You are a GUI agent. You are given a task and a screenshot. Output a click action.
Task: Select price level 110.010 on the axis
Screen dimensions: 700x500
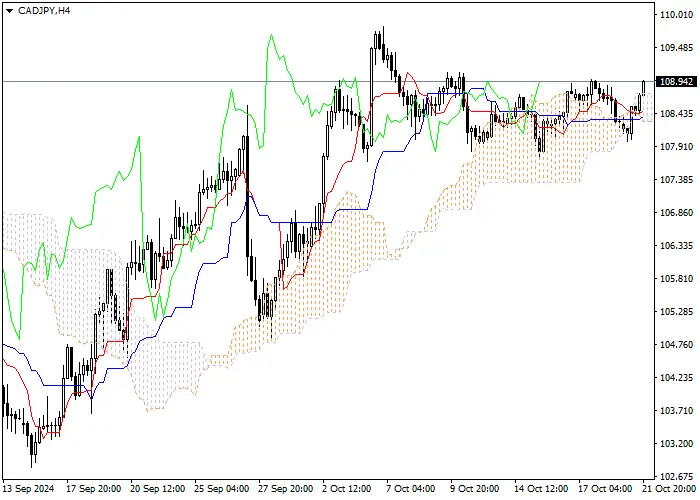click(x=676, y=15)
